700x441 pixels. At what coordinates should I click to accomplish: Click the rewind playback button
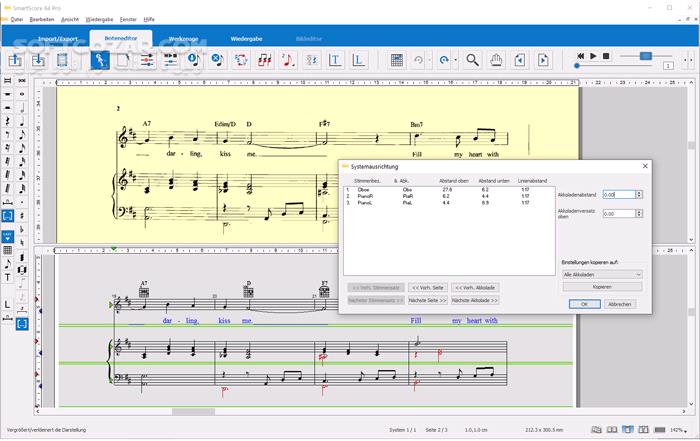click(580, 56)
